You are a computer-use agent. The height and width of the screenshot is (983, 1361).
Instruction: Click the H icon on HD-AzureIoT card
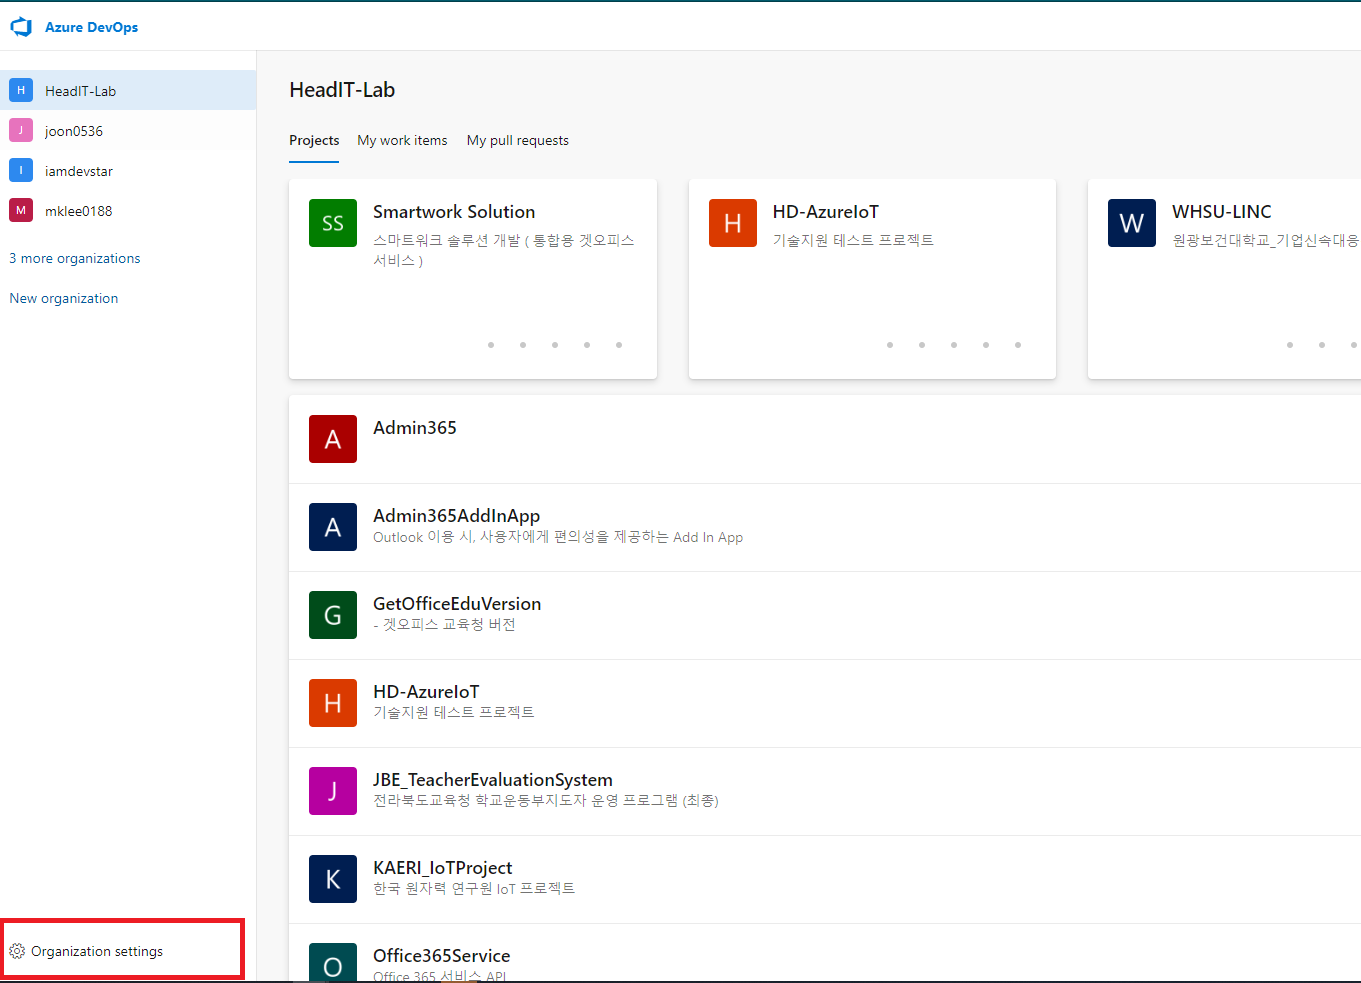click(733, 223)
